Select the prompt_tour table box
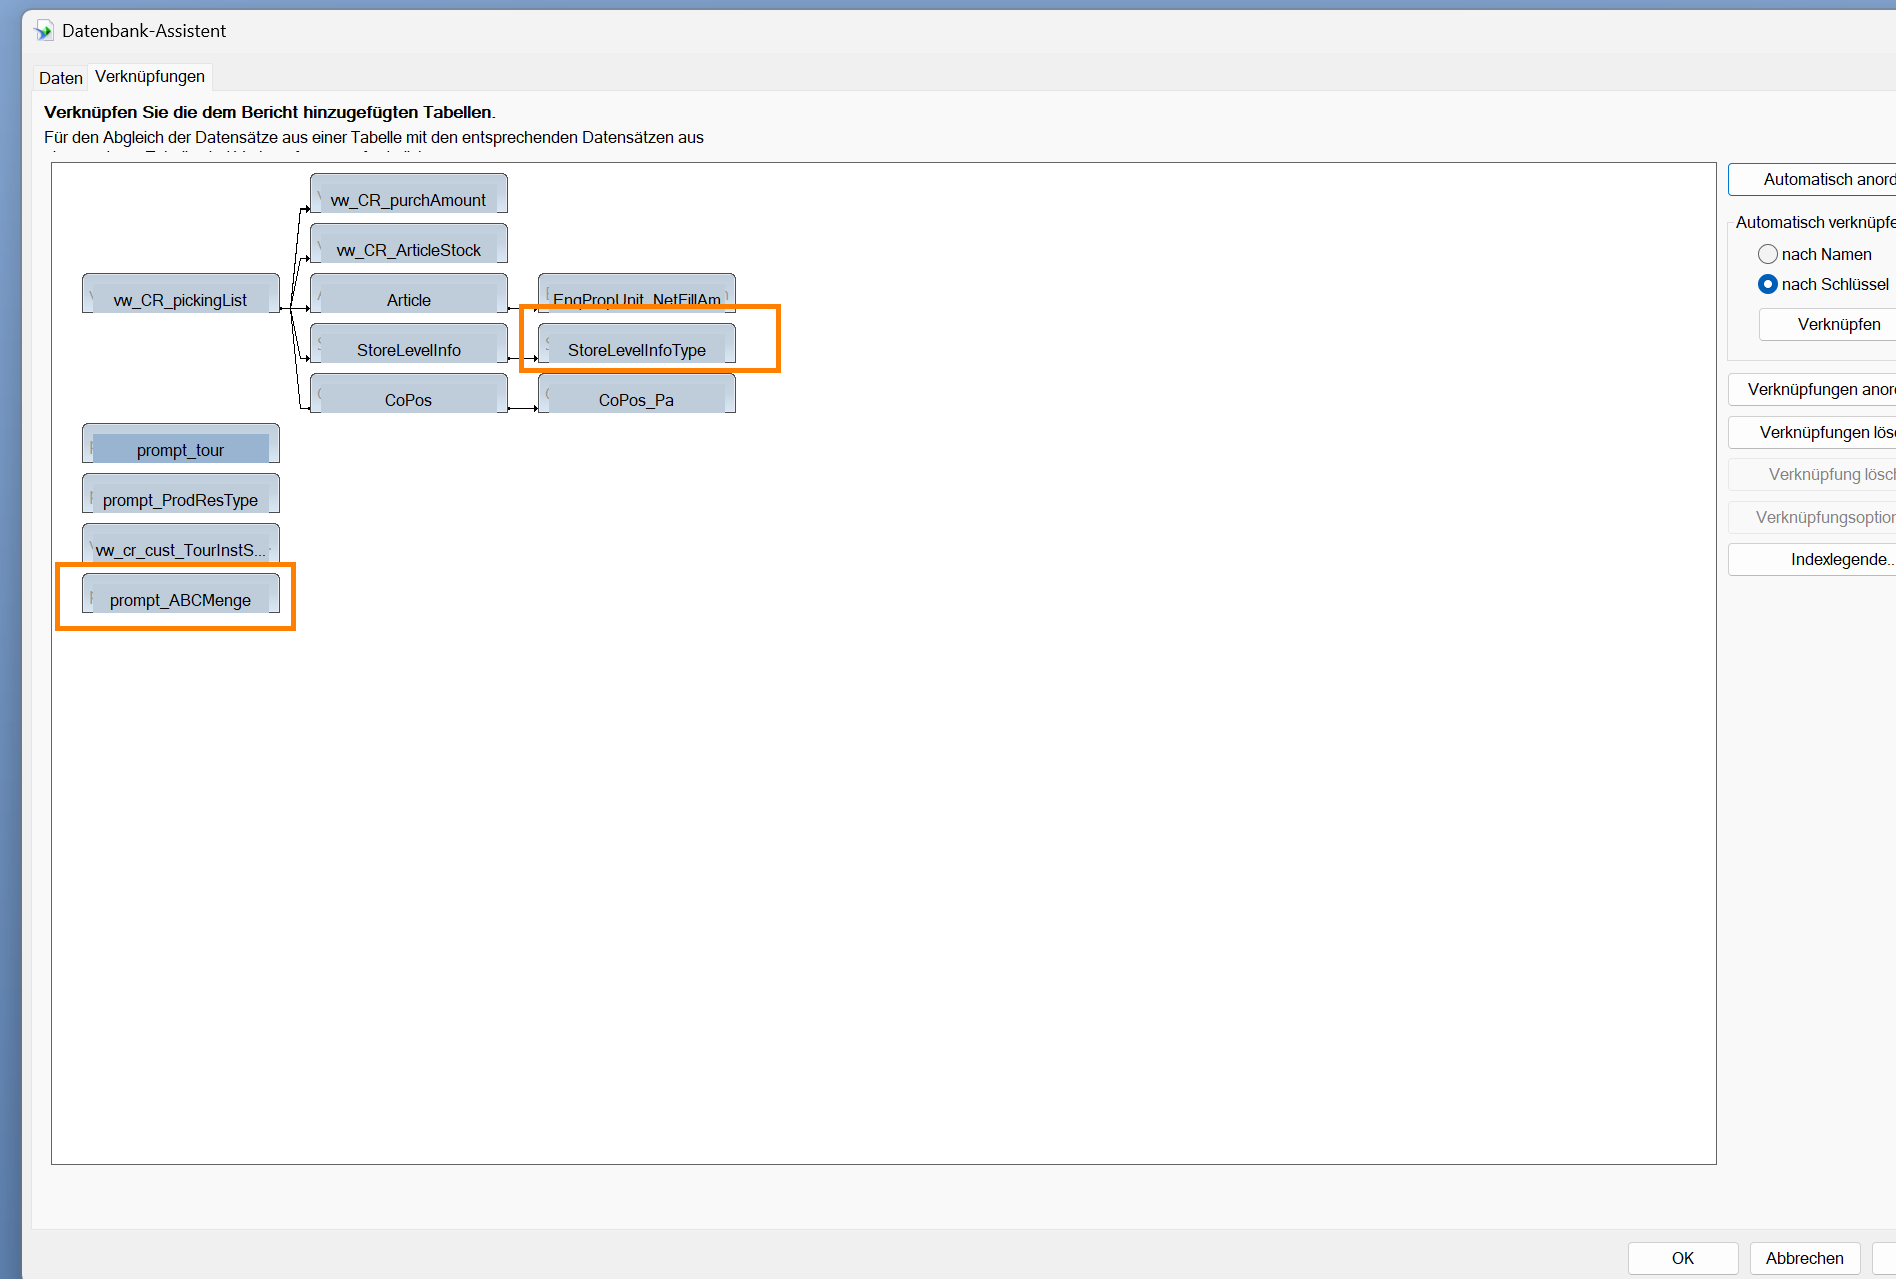Screen dimensions: 1896x1279 click(180, 449)
